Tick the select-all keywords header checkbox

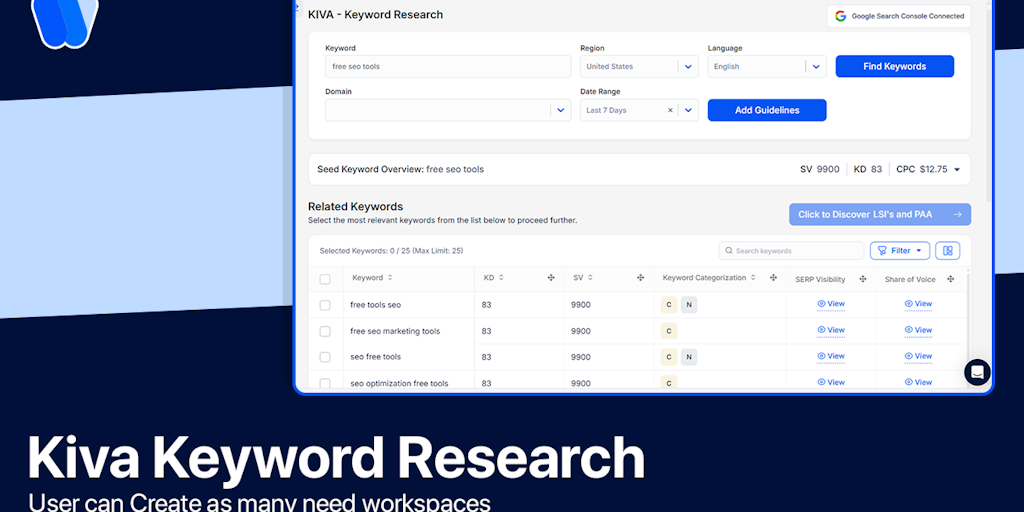[325, 280]
